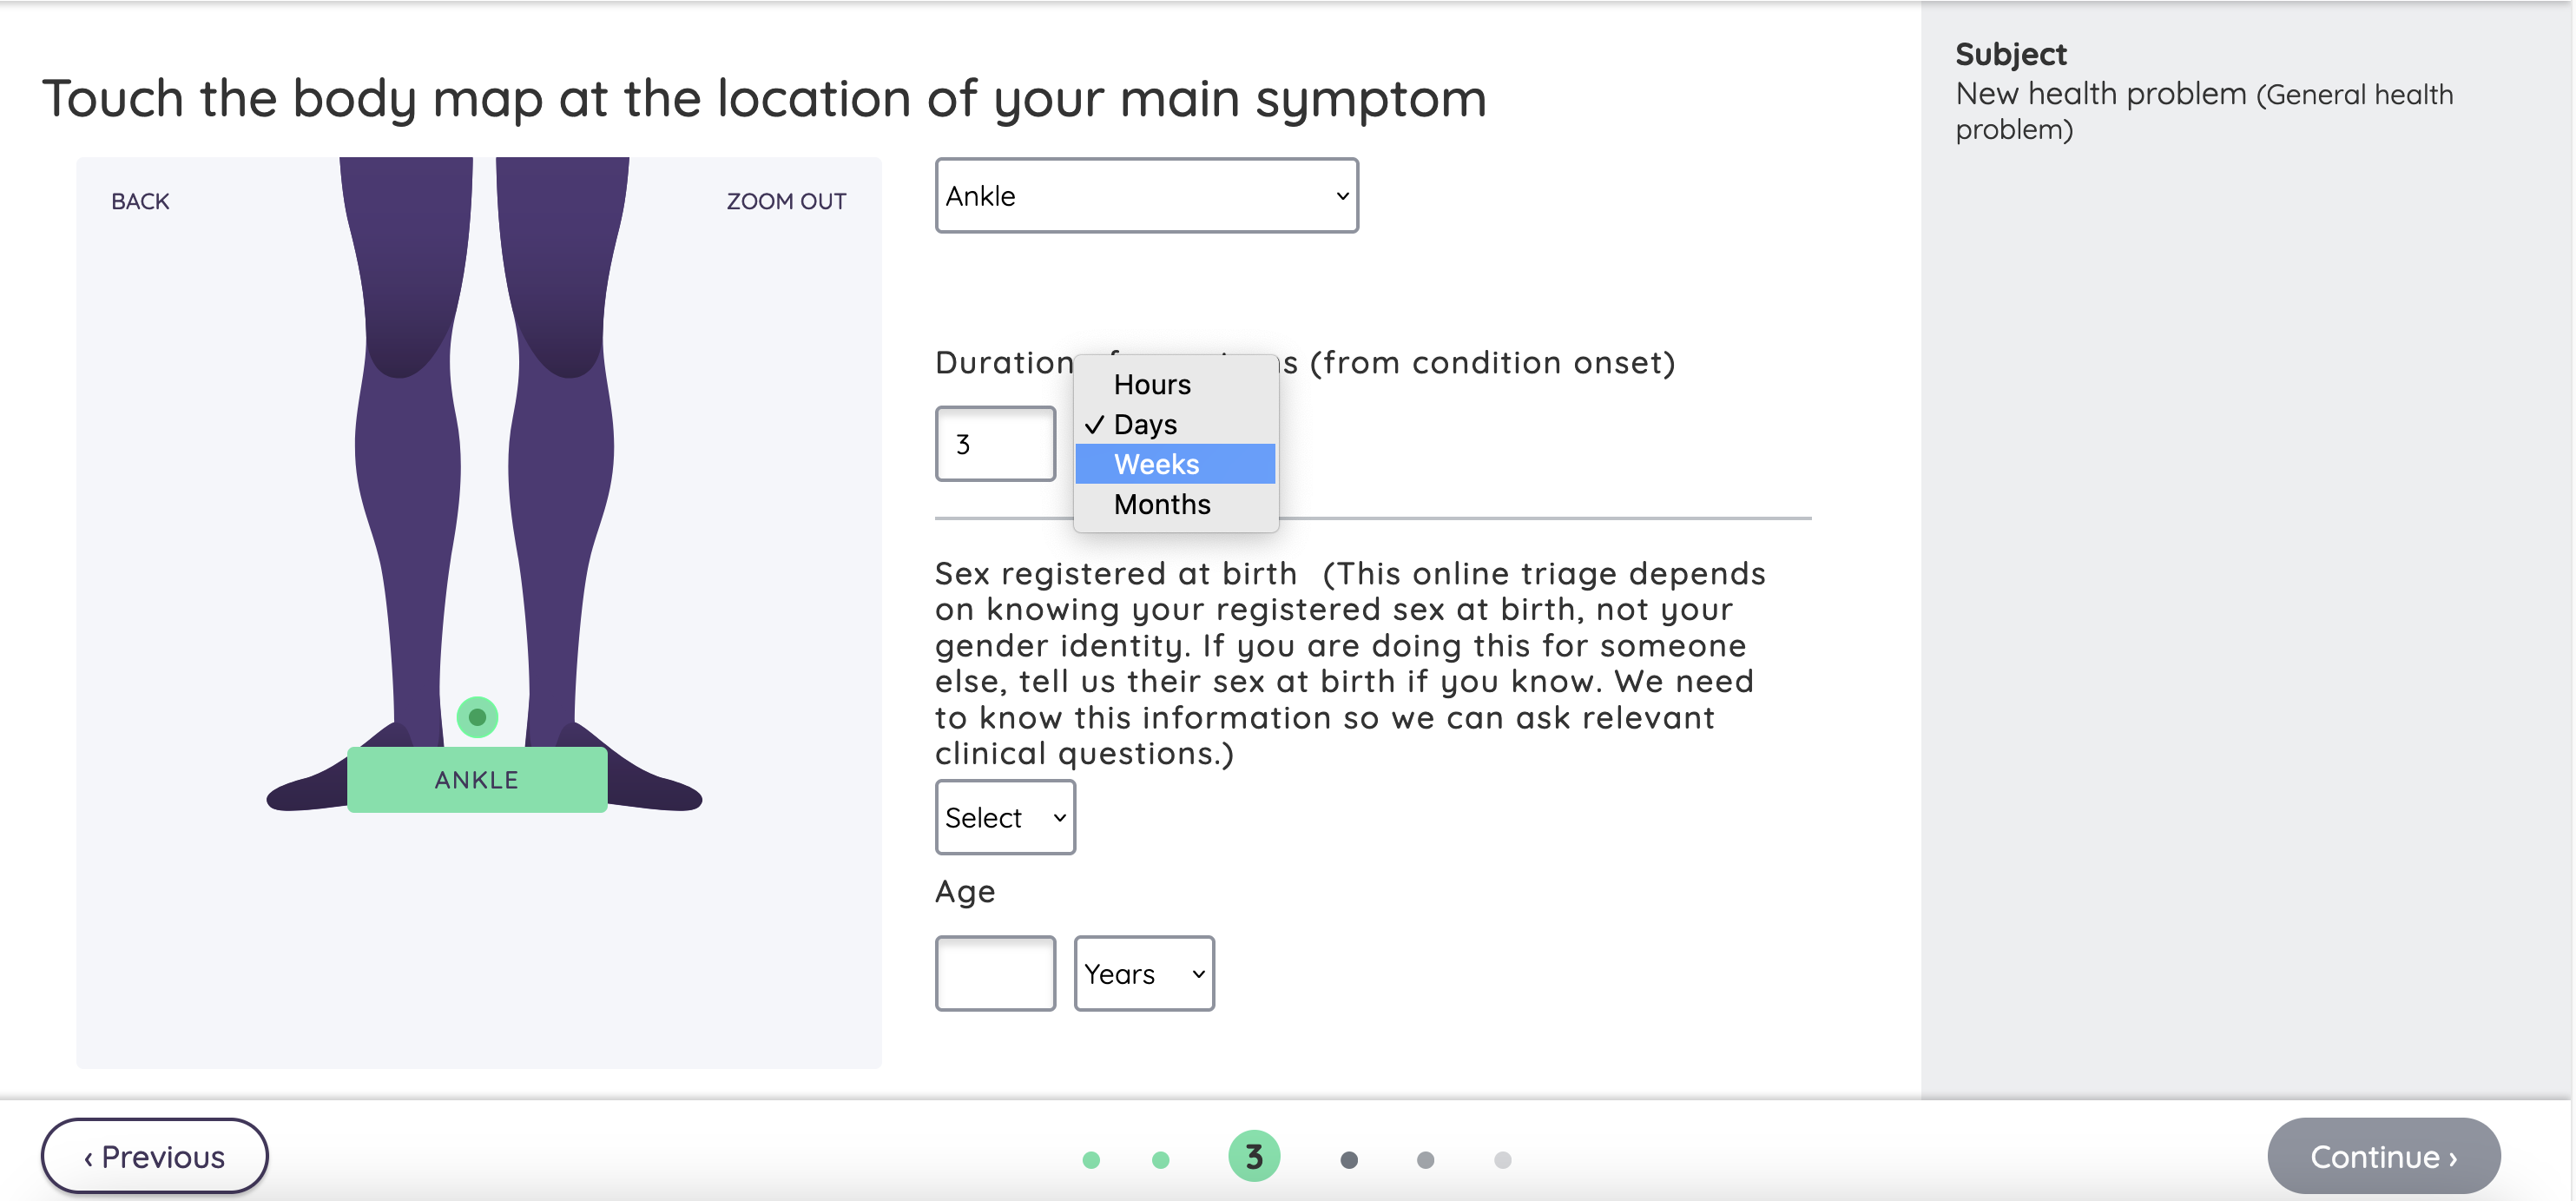The image size is (2576, 1201).
Task: Click the fourth dark progress dot
Action: click(x=1349, y=1160)
